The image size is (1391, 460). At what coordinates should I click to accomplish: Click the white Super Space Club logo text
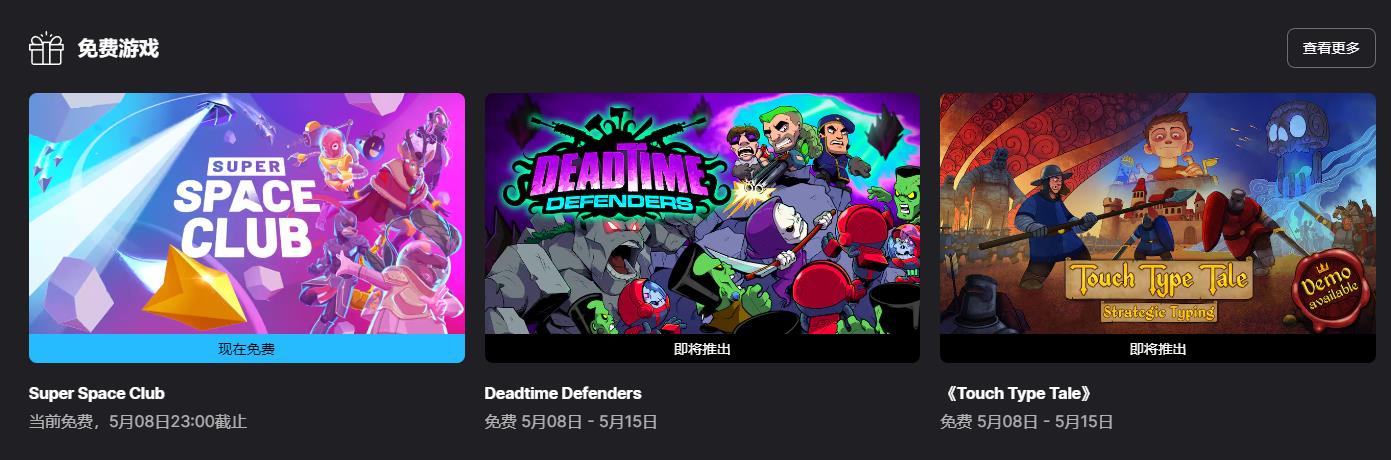coord(247,208)
